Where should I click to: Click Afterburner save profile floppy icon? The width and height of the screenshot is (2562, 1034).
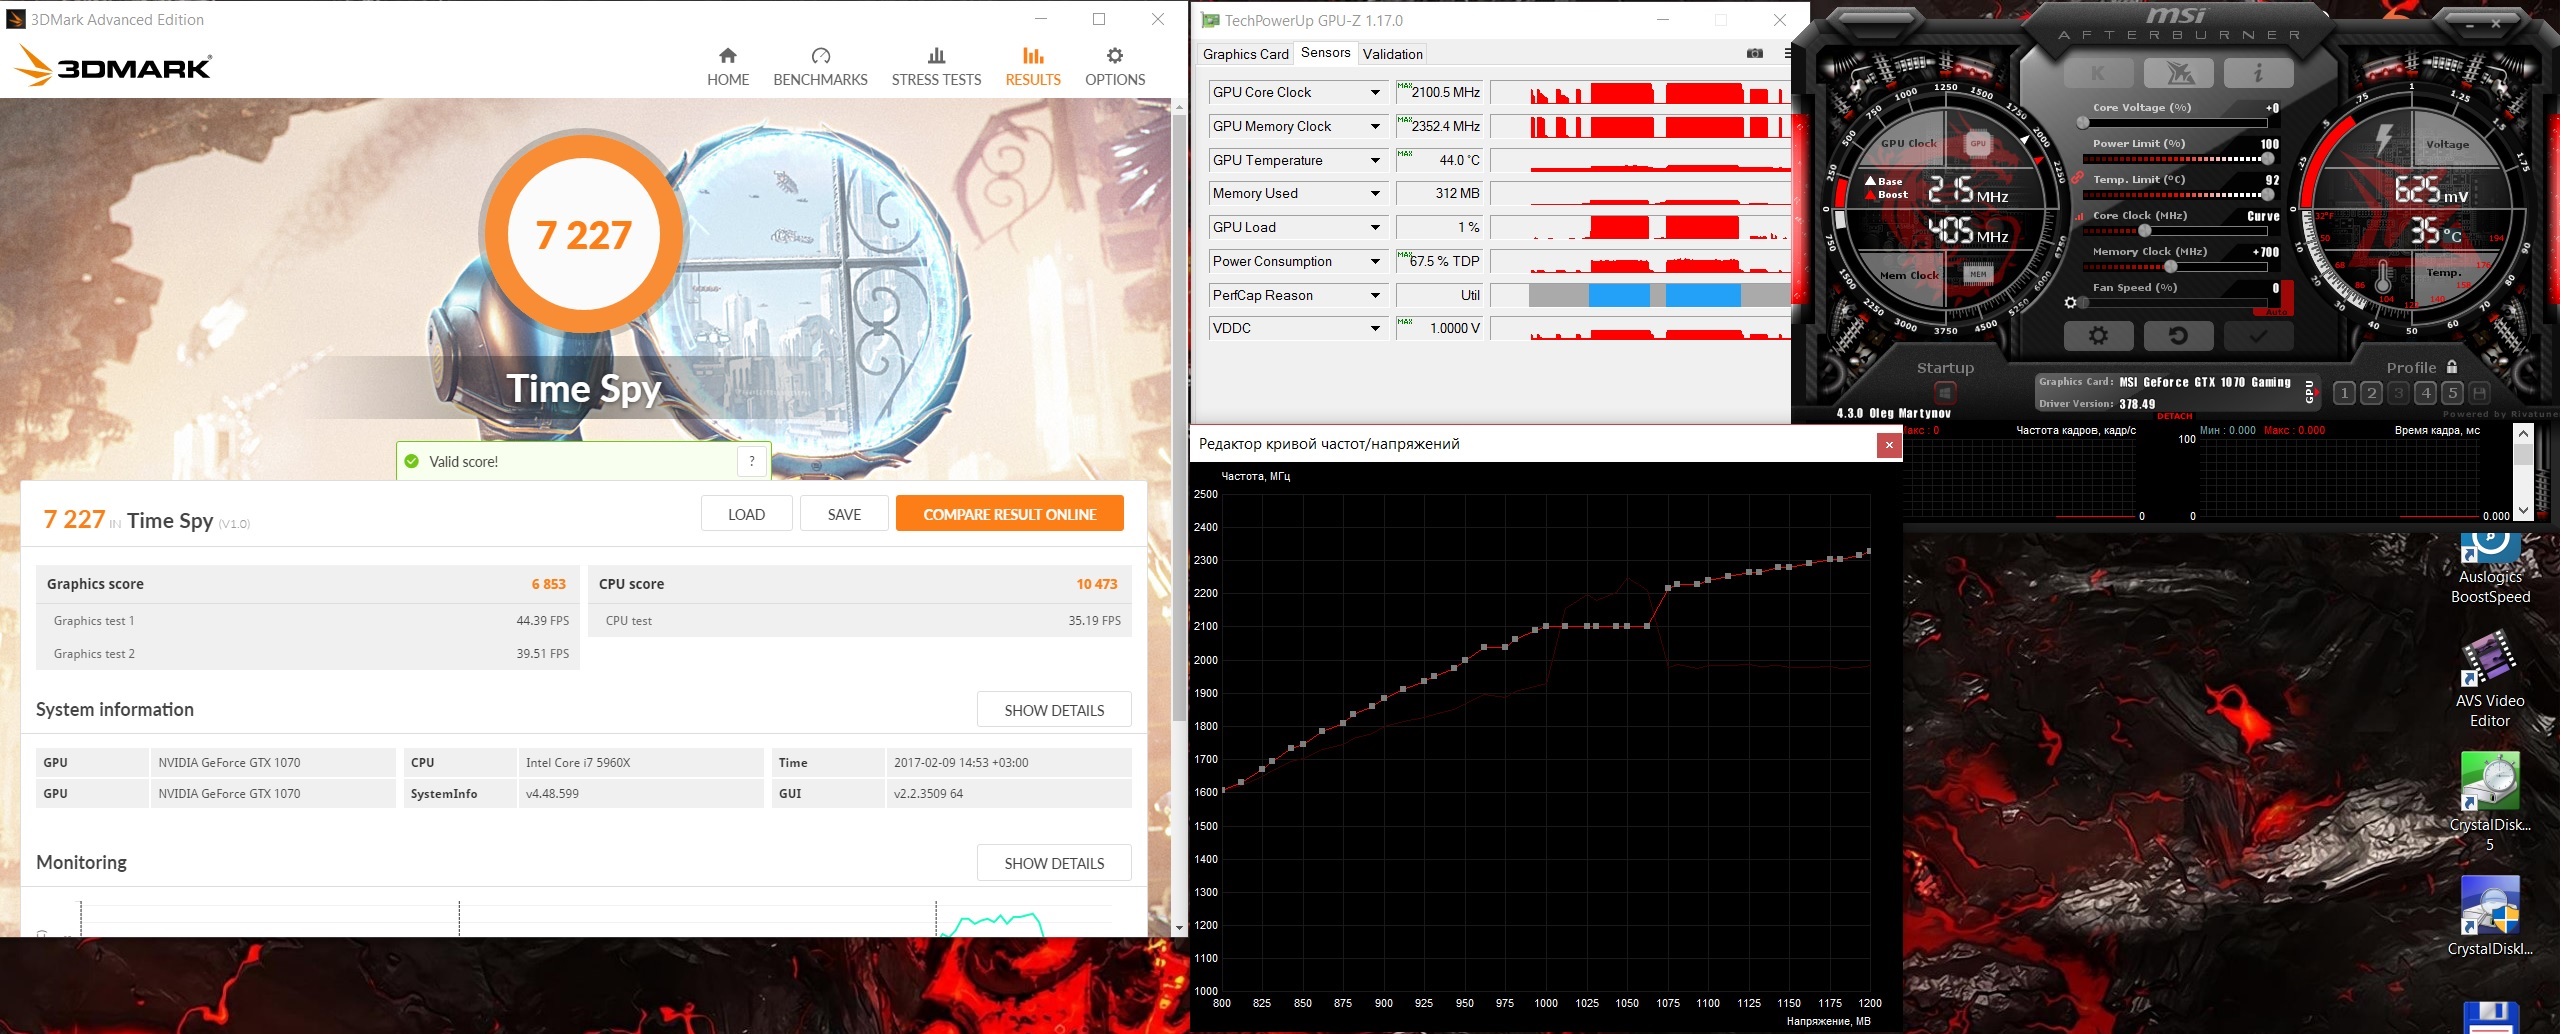click(2480, 393)
